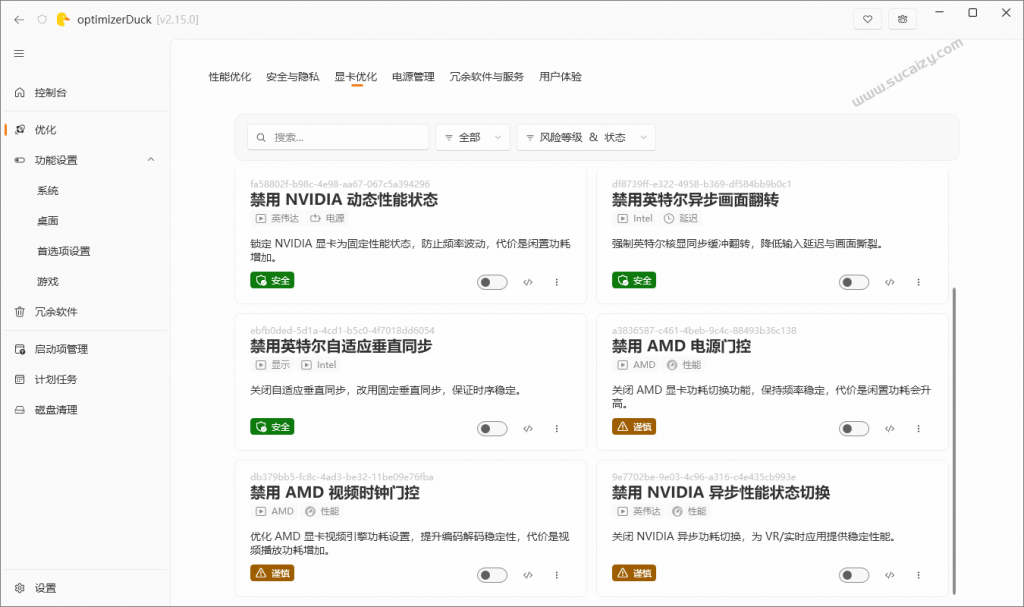Viewport: 1024px width, 607px height.
Task: View code for 禁用 AMD 视频时钟门控
Action: point(528,575)
